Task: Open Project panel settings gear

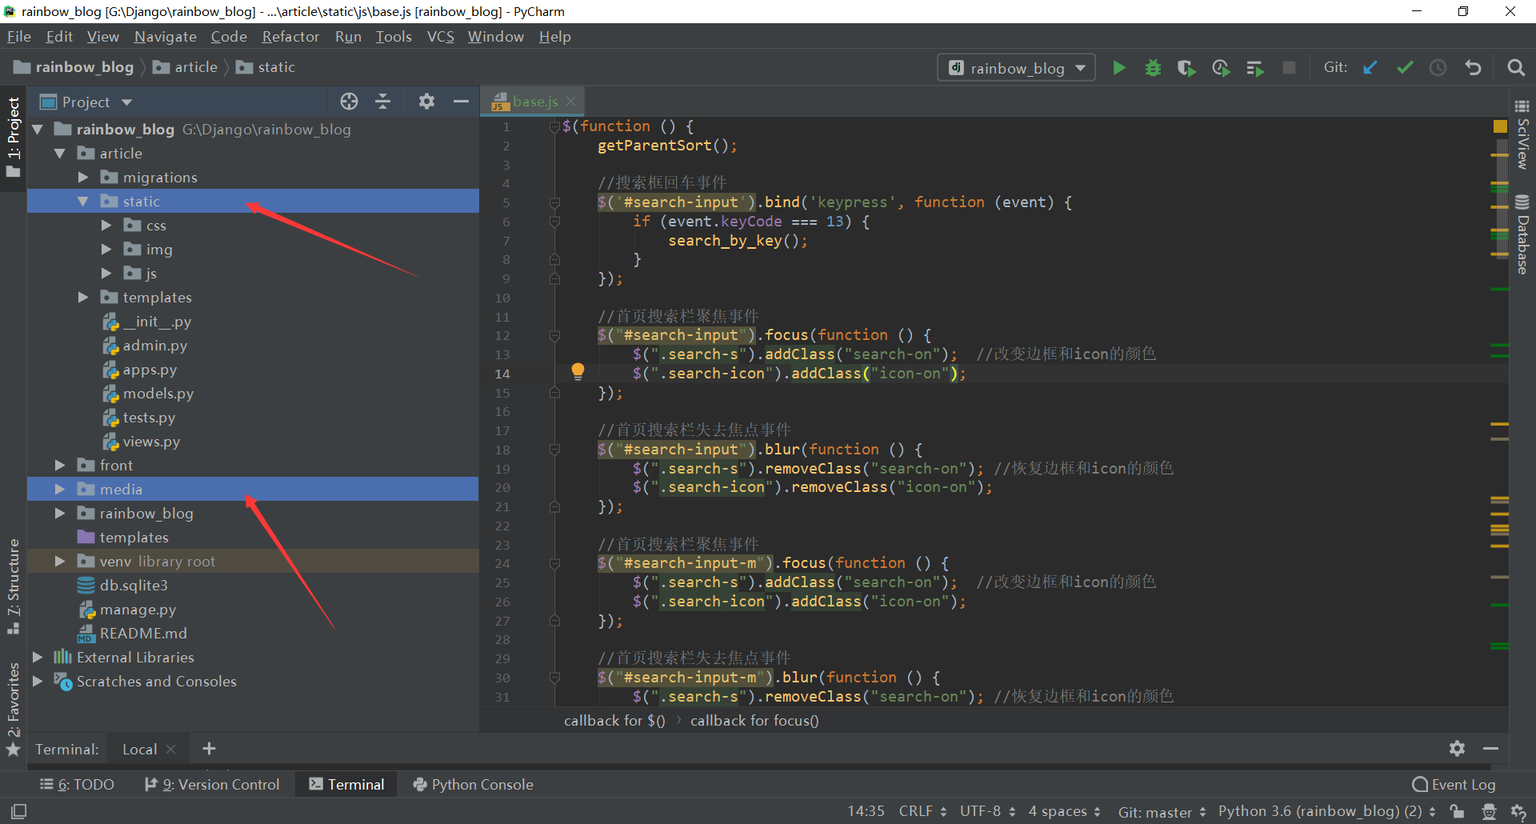Action: click(x=427, y=101)
